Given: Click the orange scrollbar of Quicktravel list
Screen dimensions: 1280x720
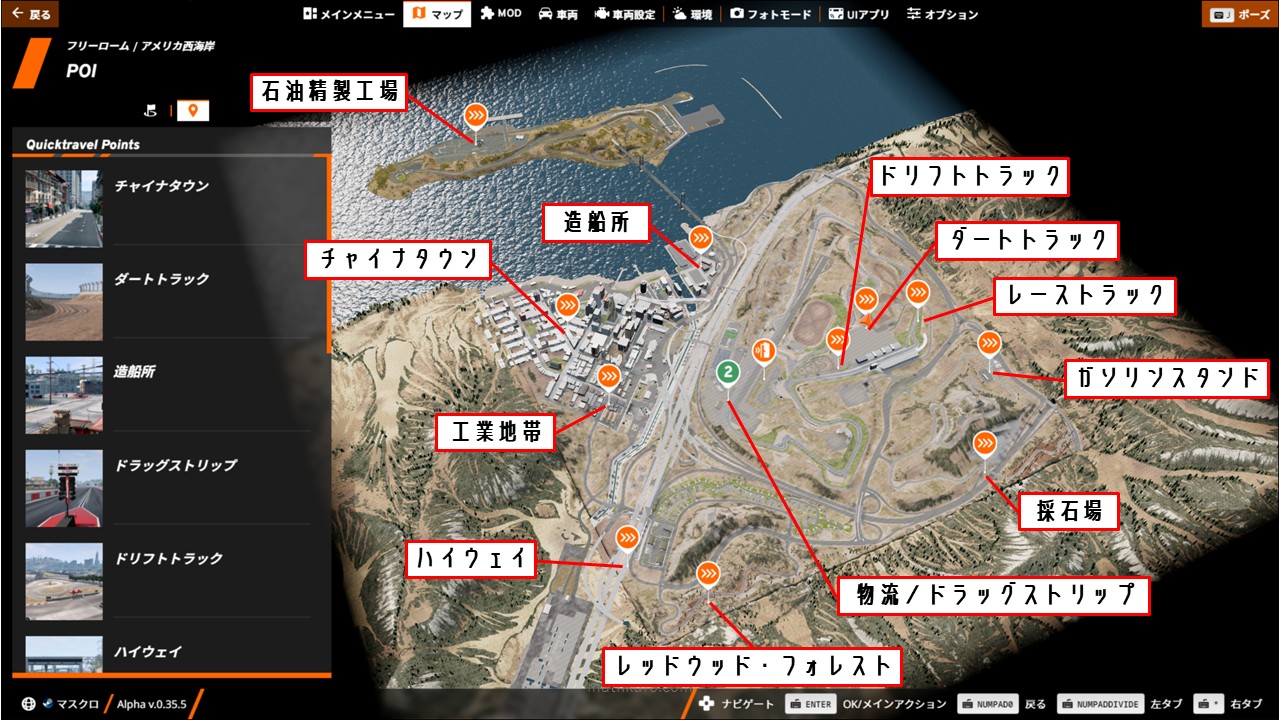Looking at the screenshot, I should tap(327, 250).
